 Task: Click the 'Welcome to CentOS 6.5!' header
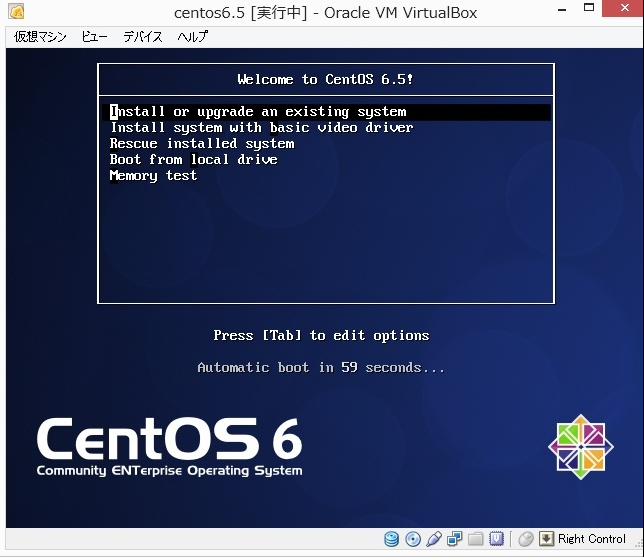[325, 79]
